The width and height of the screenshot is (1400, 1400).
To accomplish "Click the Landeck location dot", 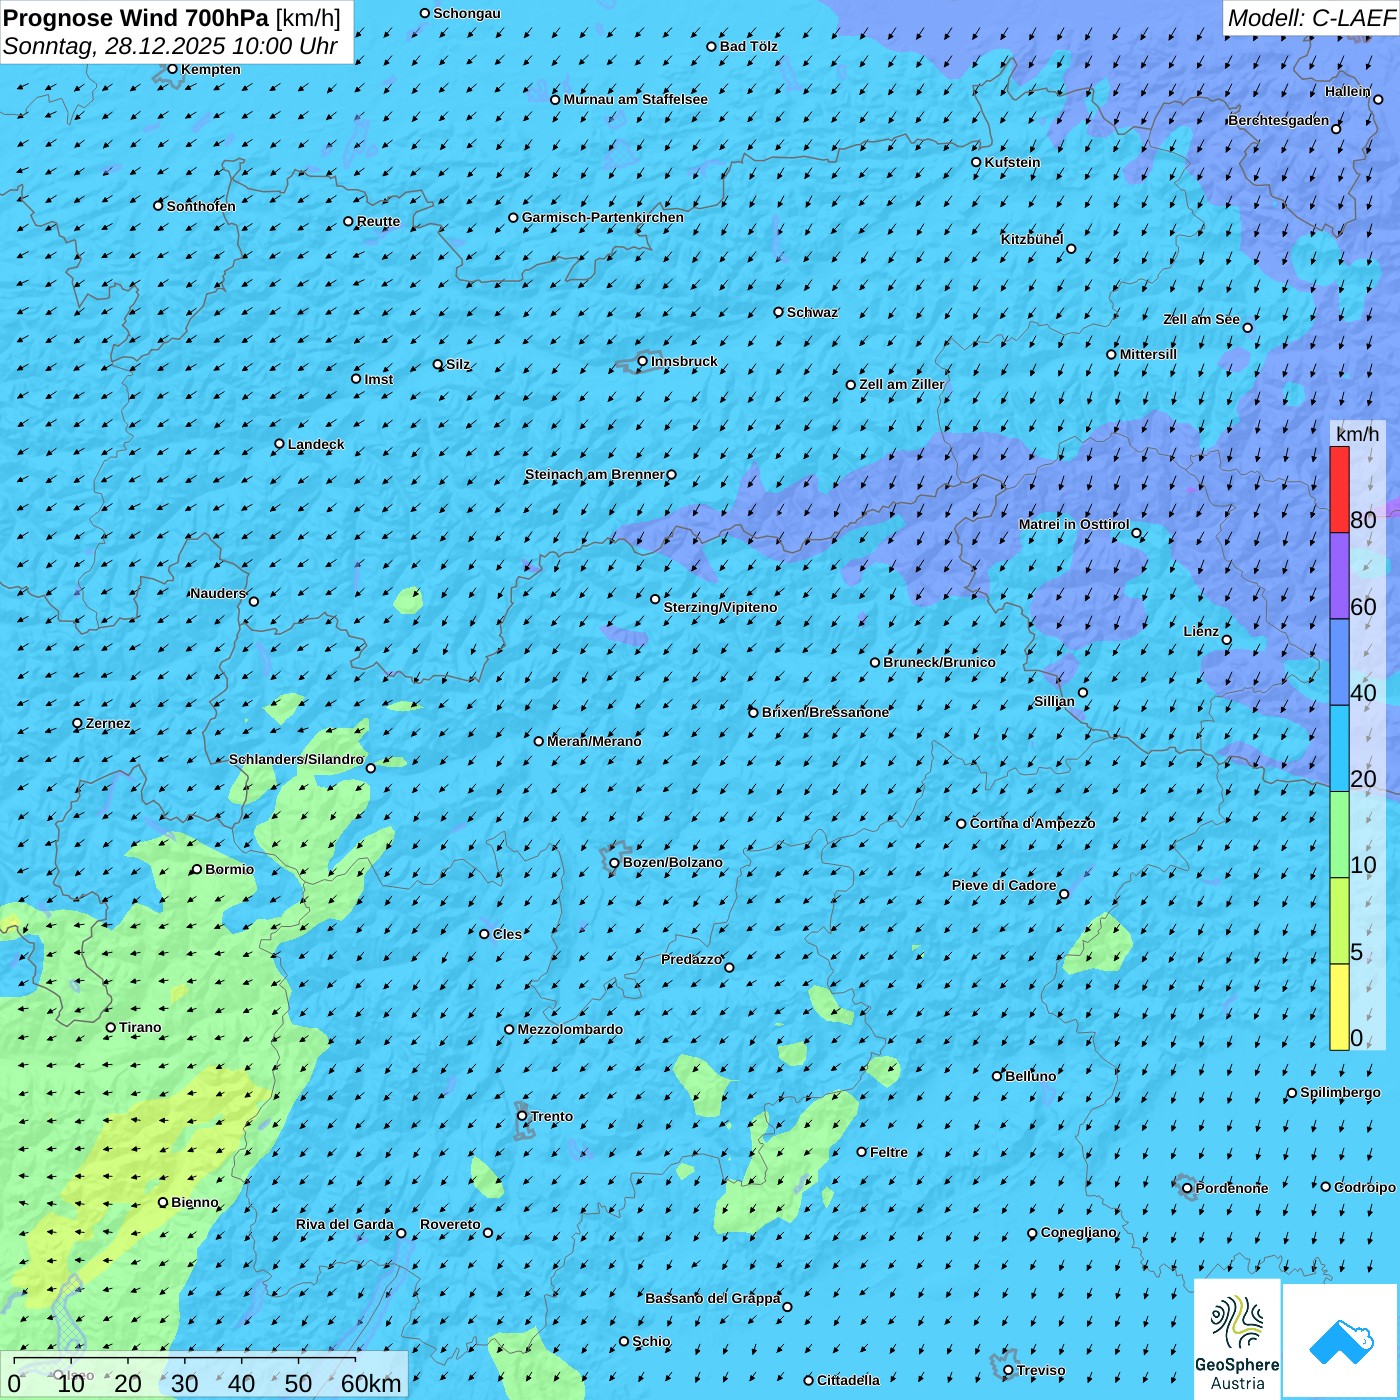I will pyautogui.click(x=280, y=444).
